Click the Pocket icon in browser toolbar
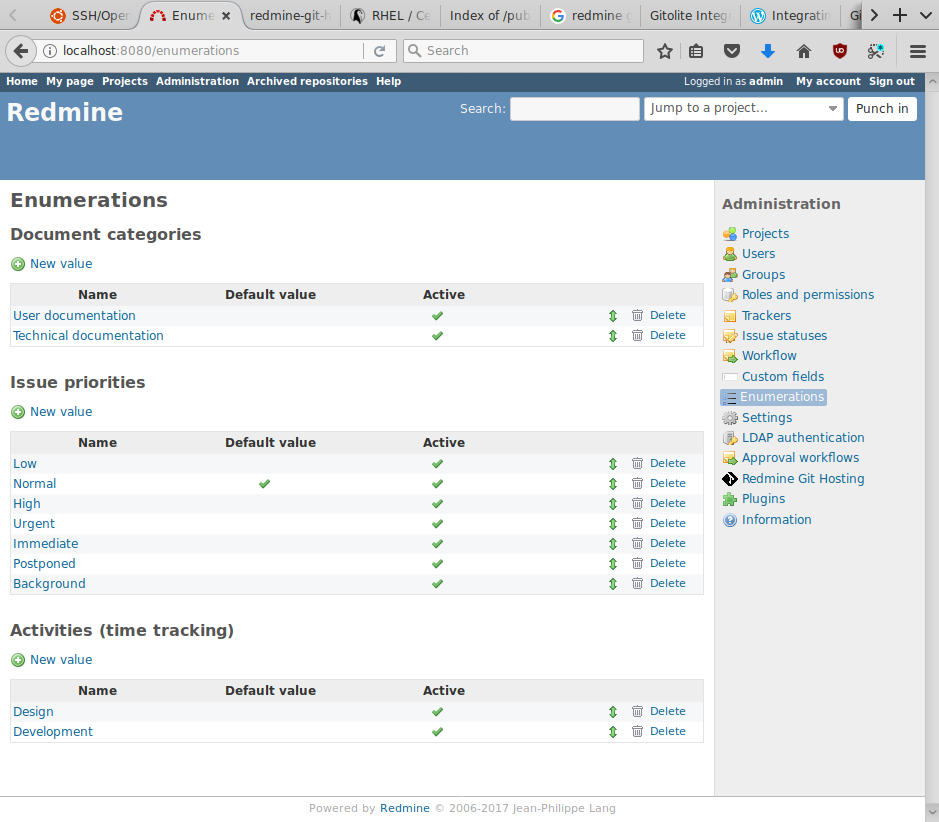Viewport: 939px width, 822px height. click(732, 51)
